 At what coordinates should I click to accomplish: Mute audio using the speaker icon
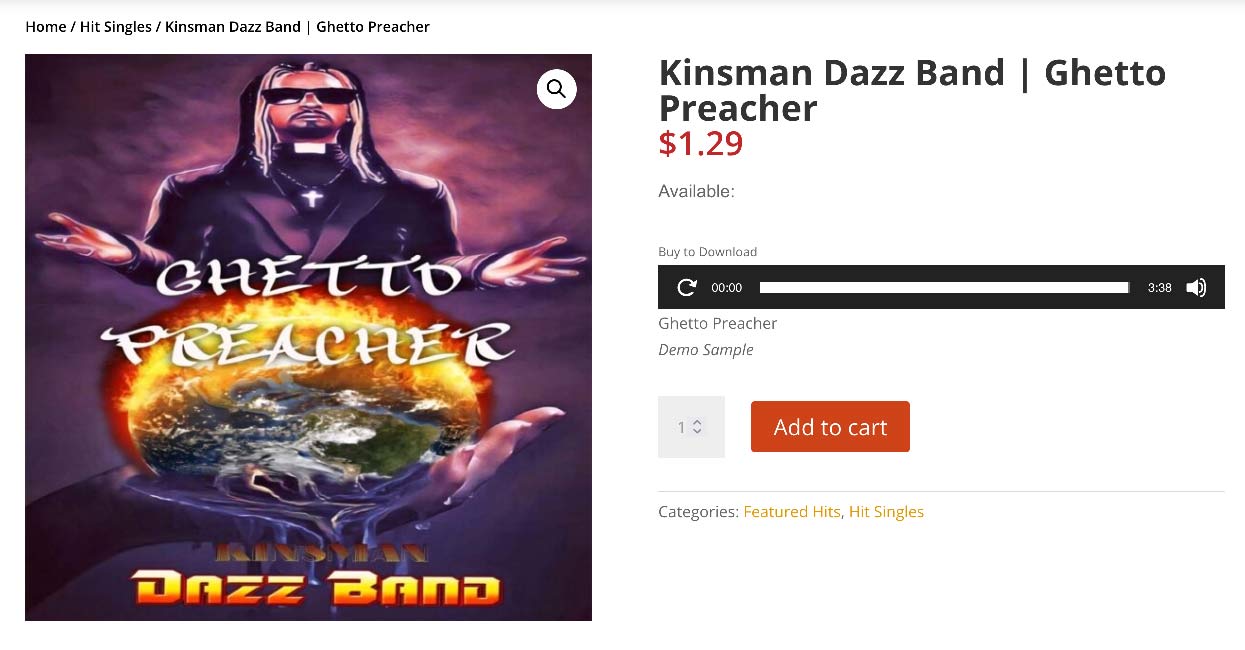click(x=1196, y=288)
